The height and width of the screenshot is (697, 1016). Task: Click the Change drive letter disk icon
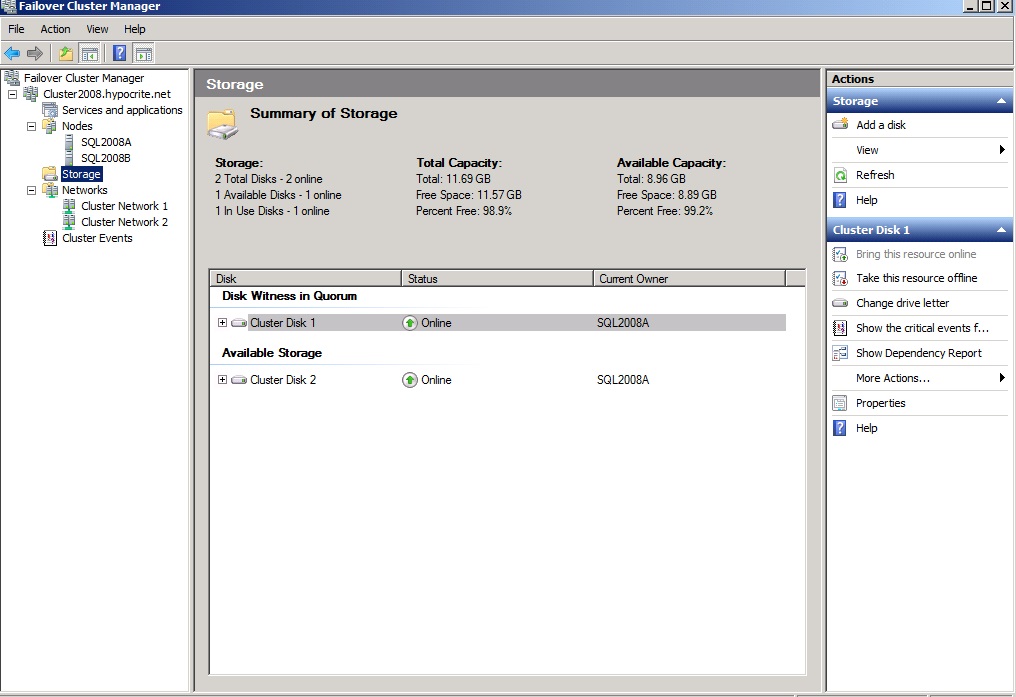pos(840,303)
